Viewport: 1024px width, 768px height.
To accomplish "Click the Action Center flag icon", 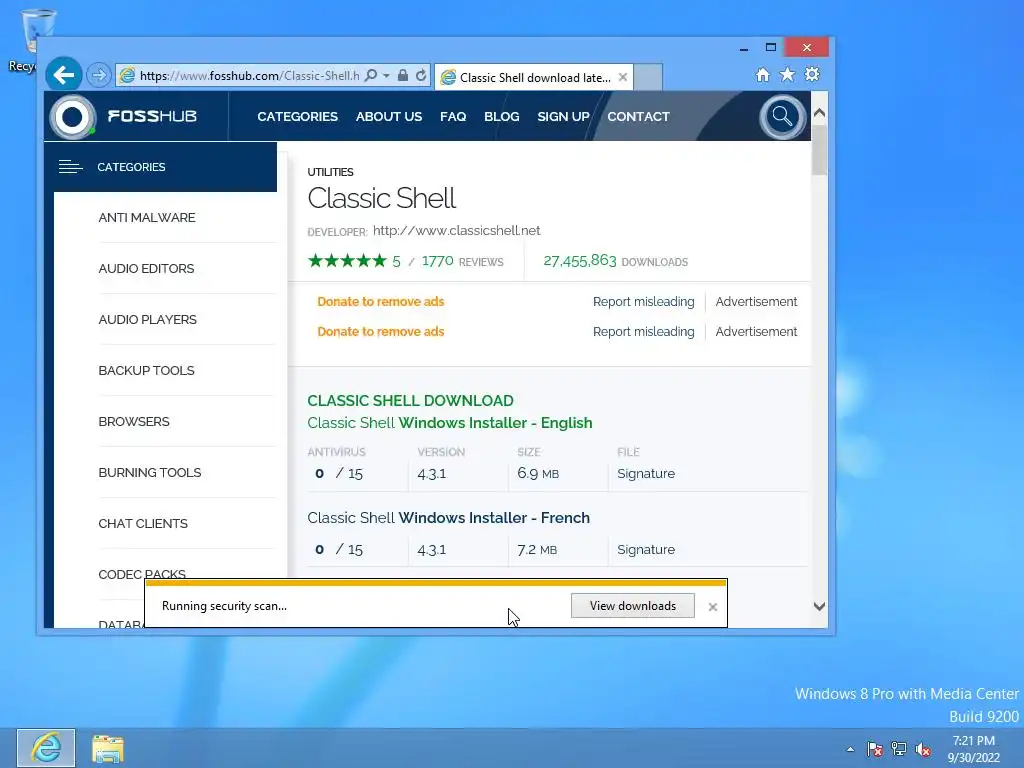I will pyautogui.click(x=874, y=749).
